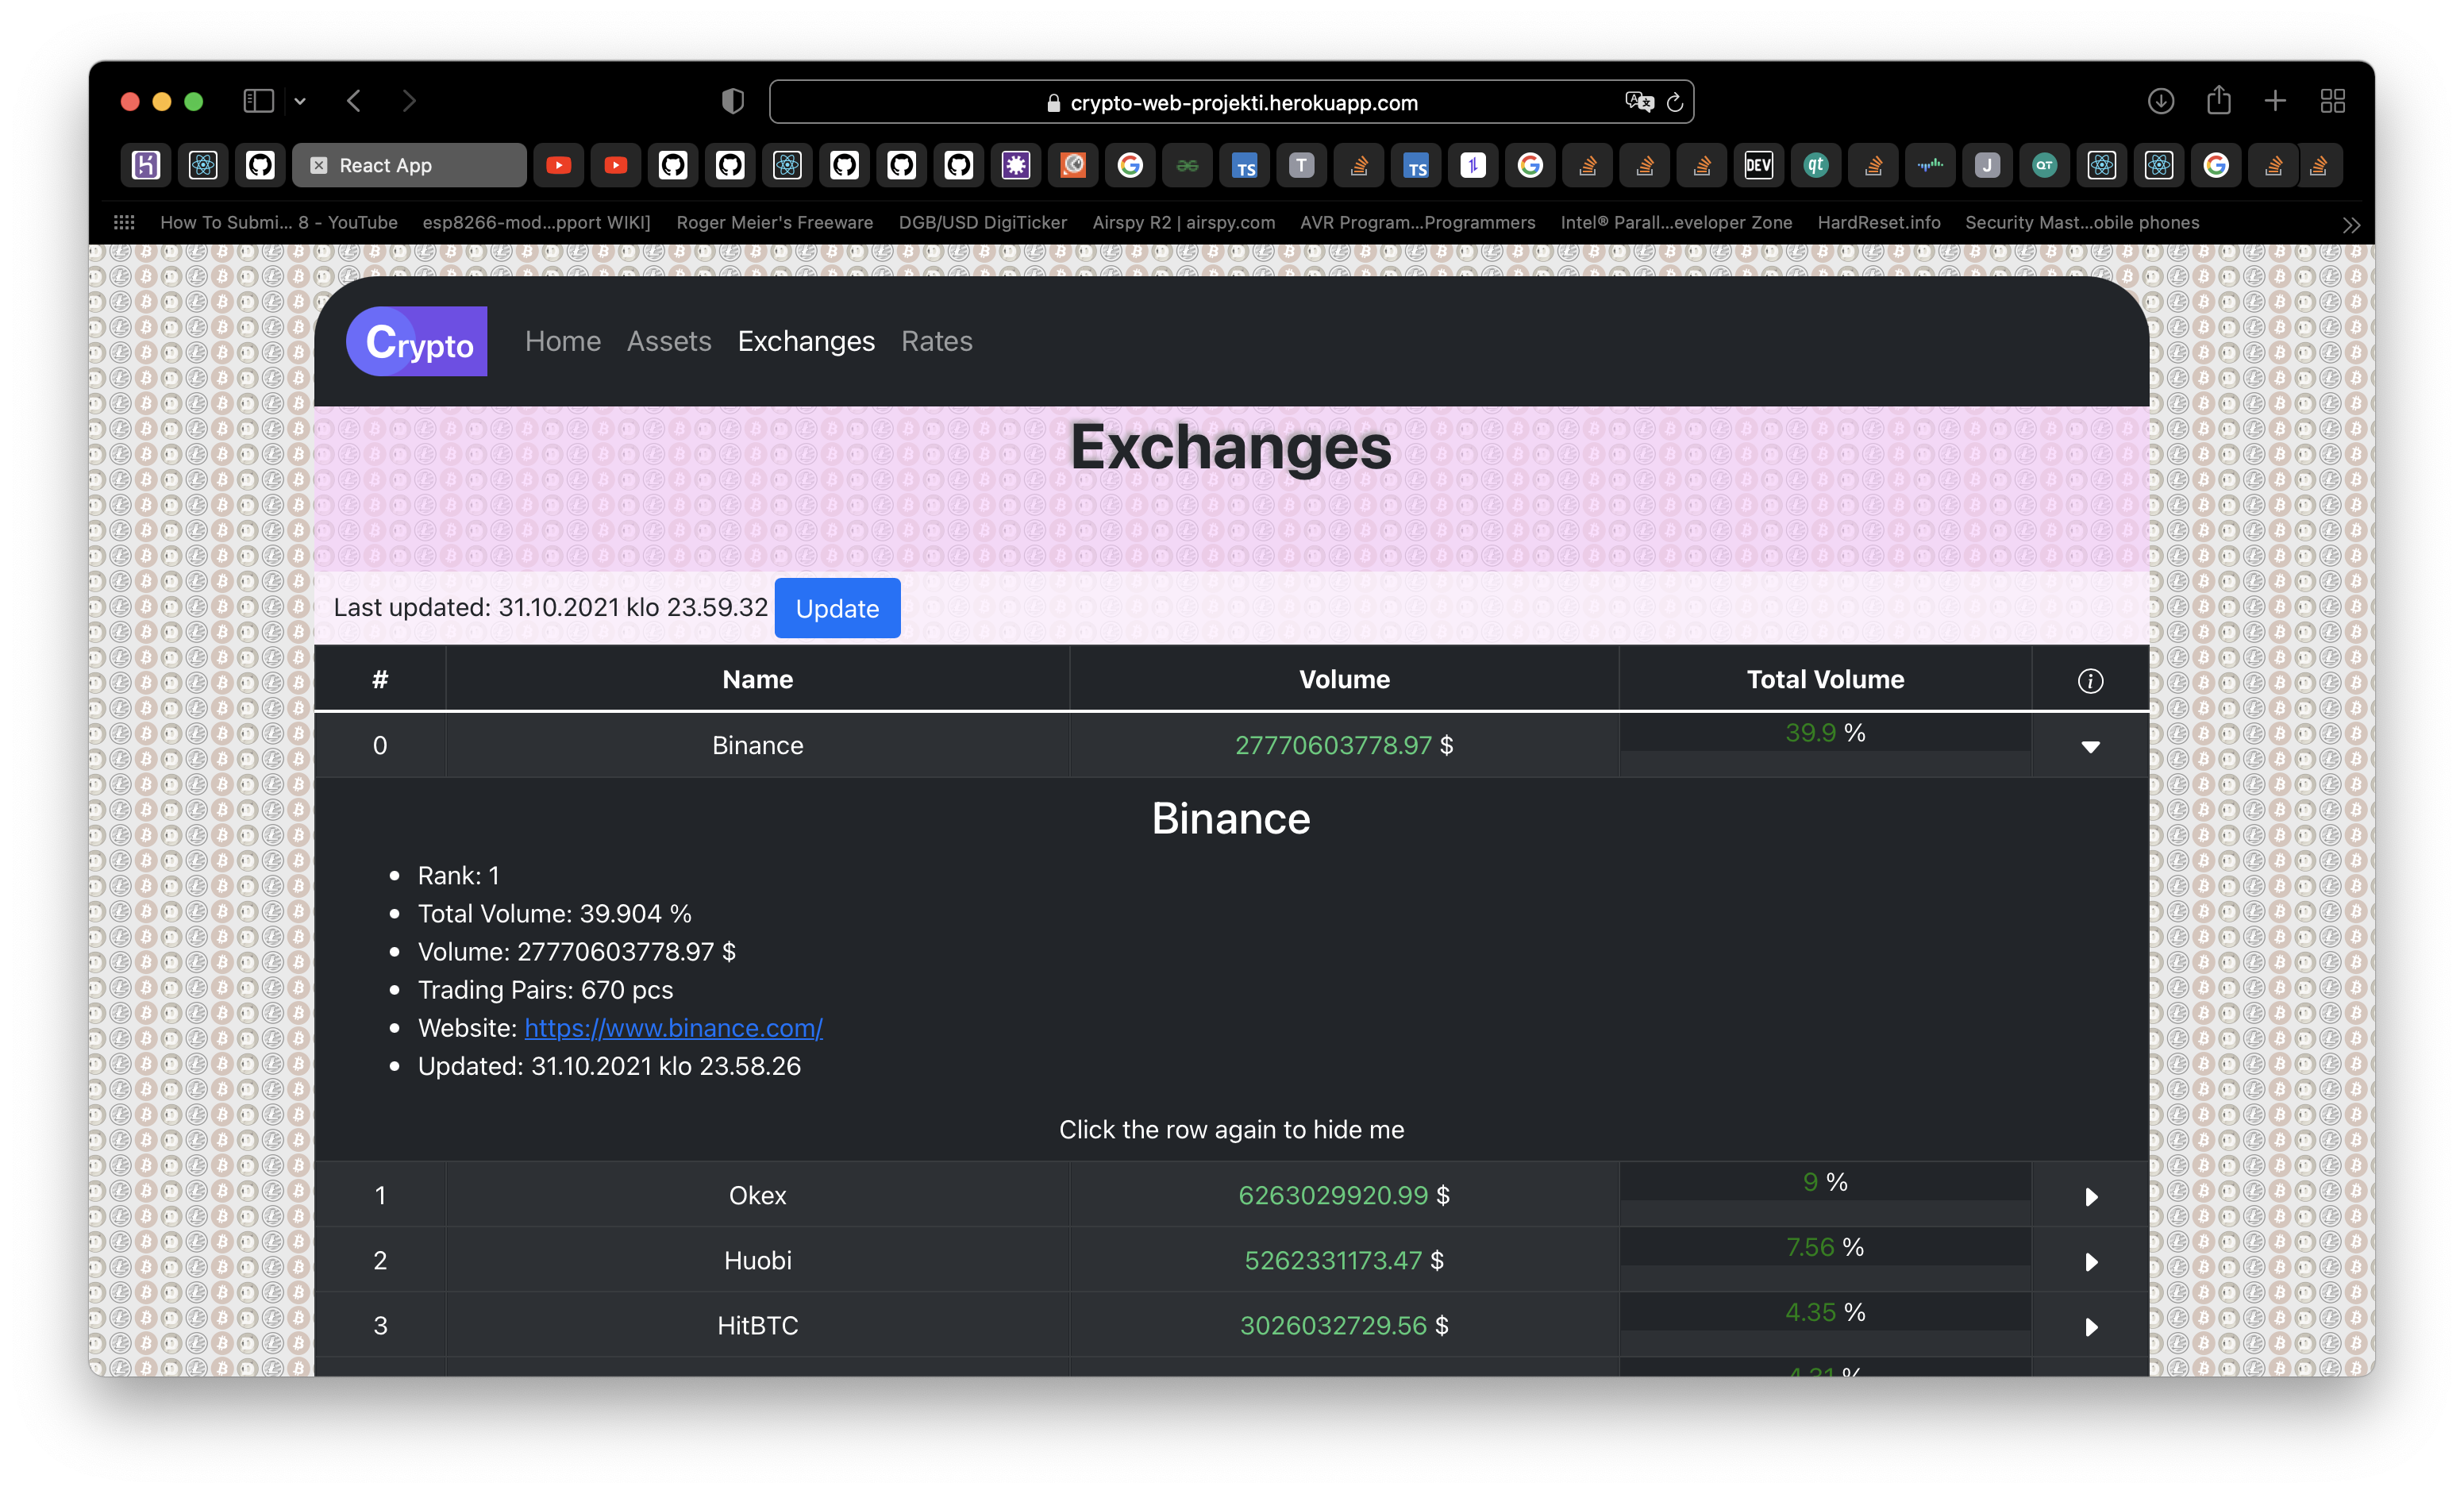
Task: Expand the Okex row details arrow
Action: pos(2090,1197)
